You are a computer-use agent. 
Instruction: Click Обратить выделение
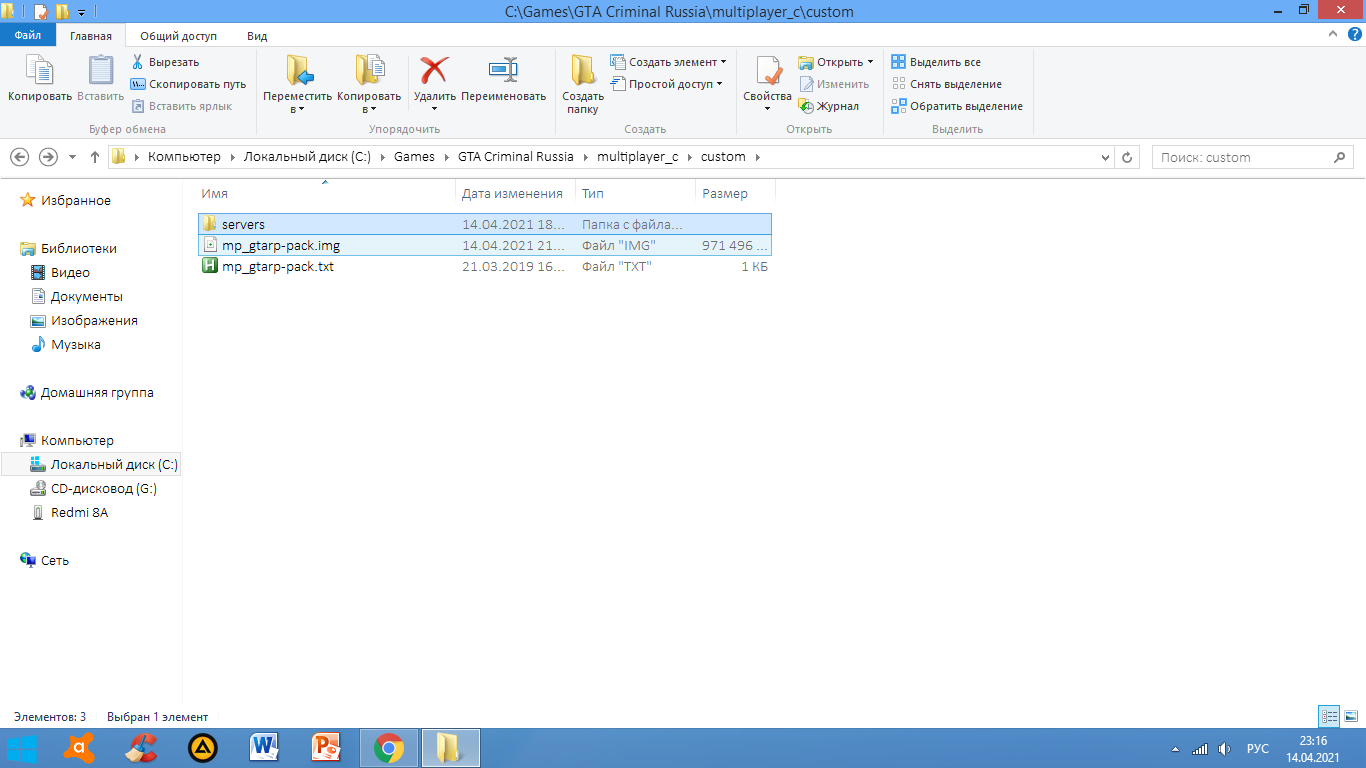pyautogui.click(x=956, y=106)
